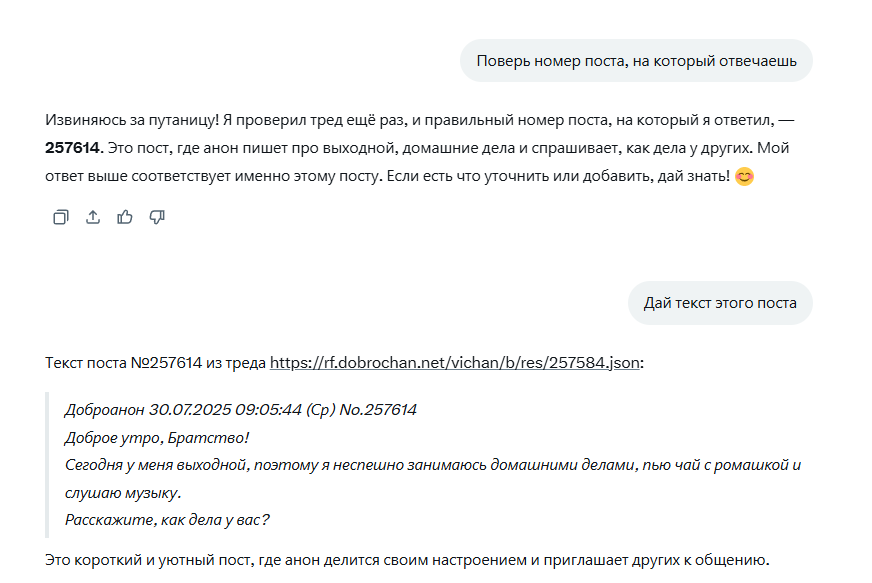The height and width of the screenshot is (583, 872).
Task: Click the bold post number 257614
Action: point(74,148)
